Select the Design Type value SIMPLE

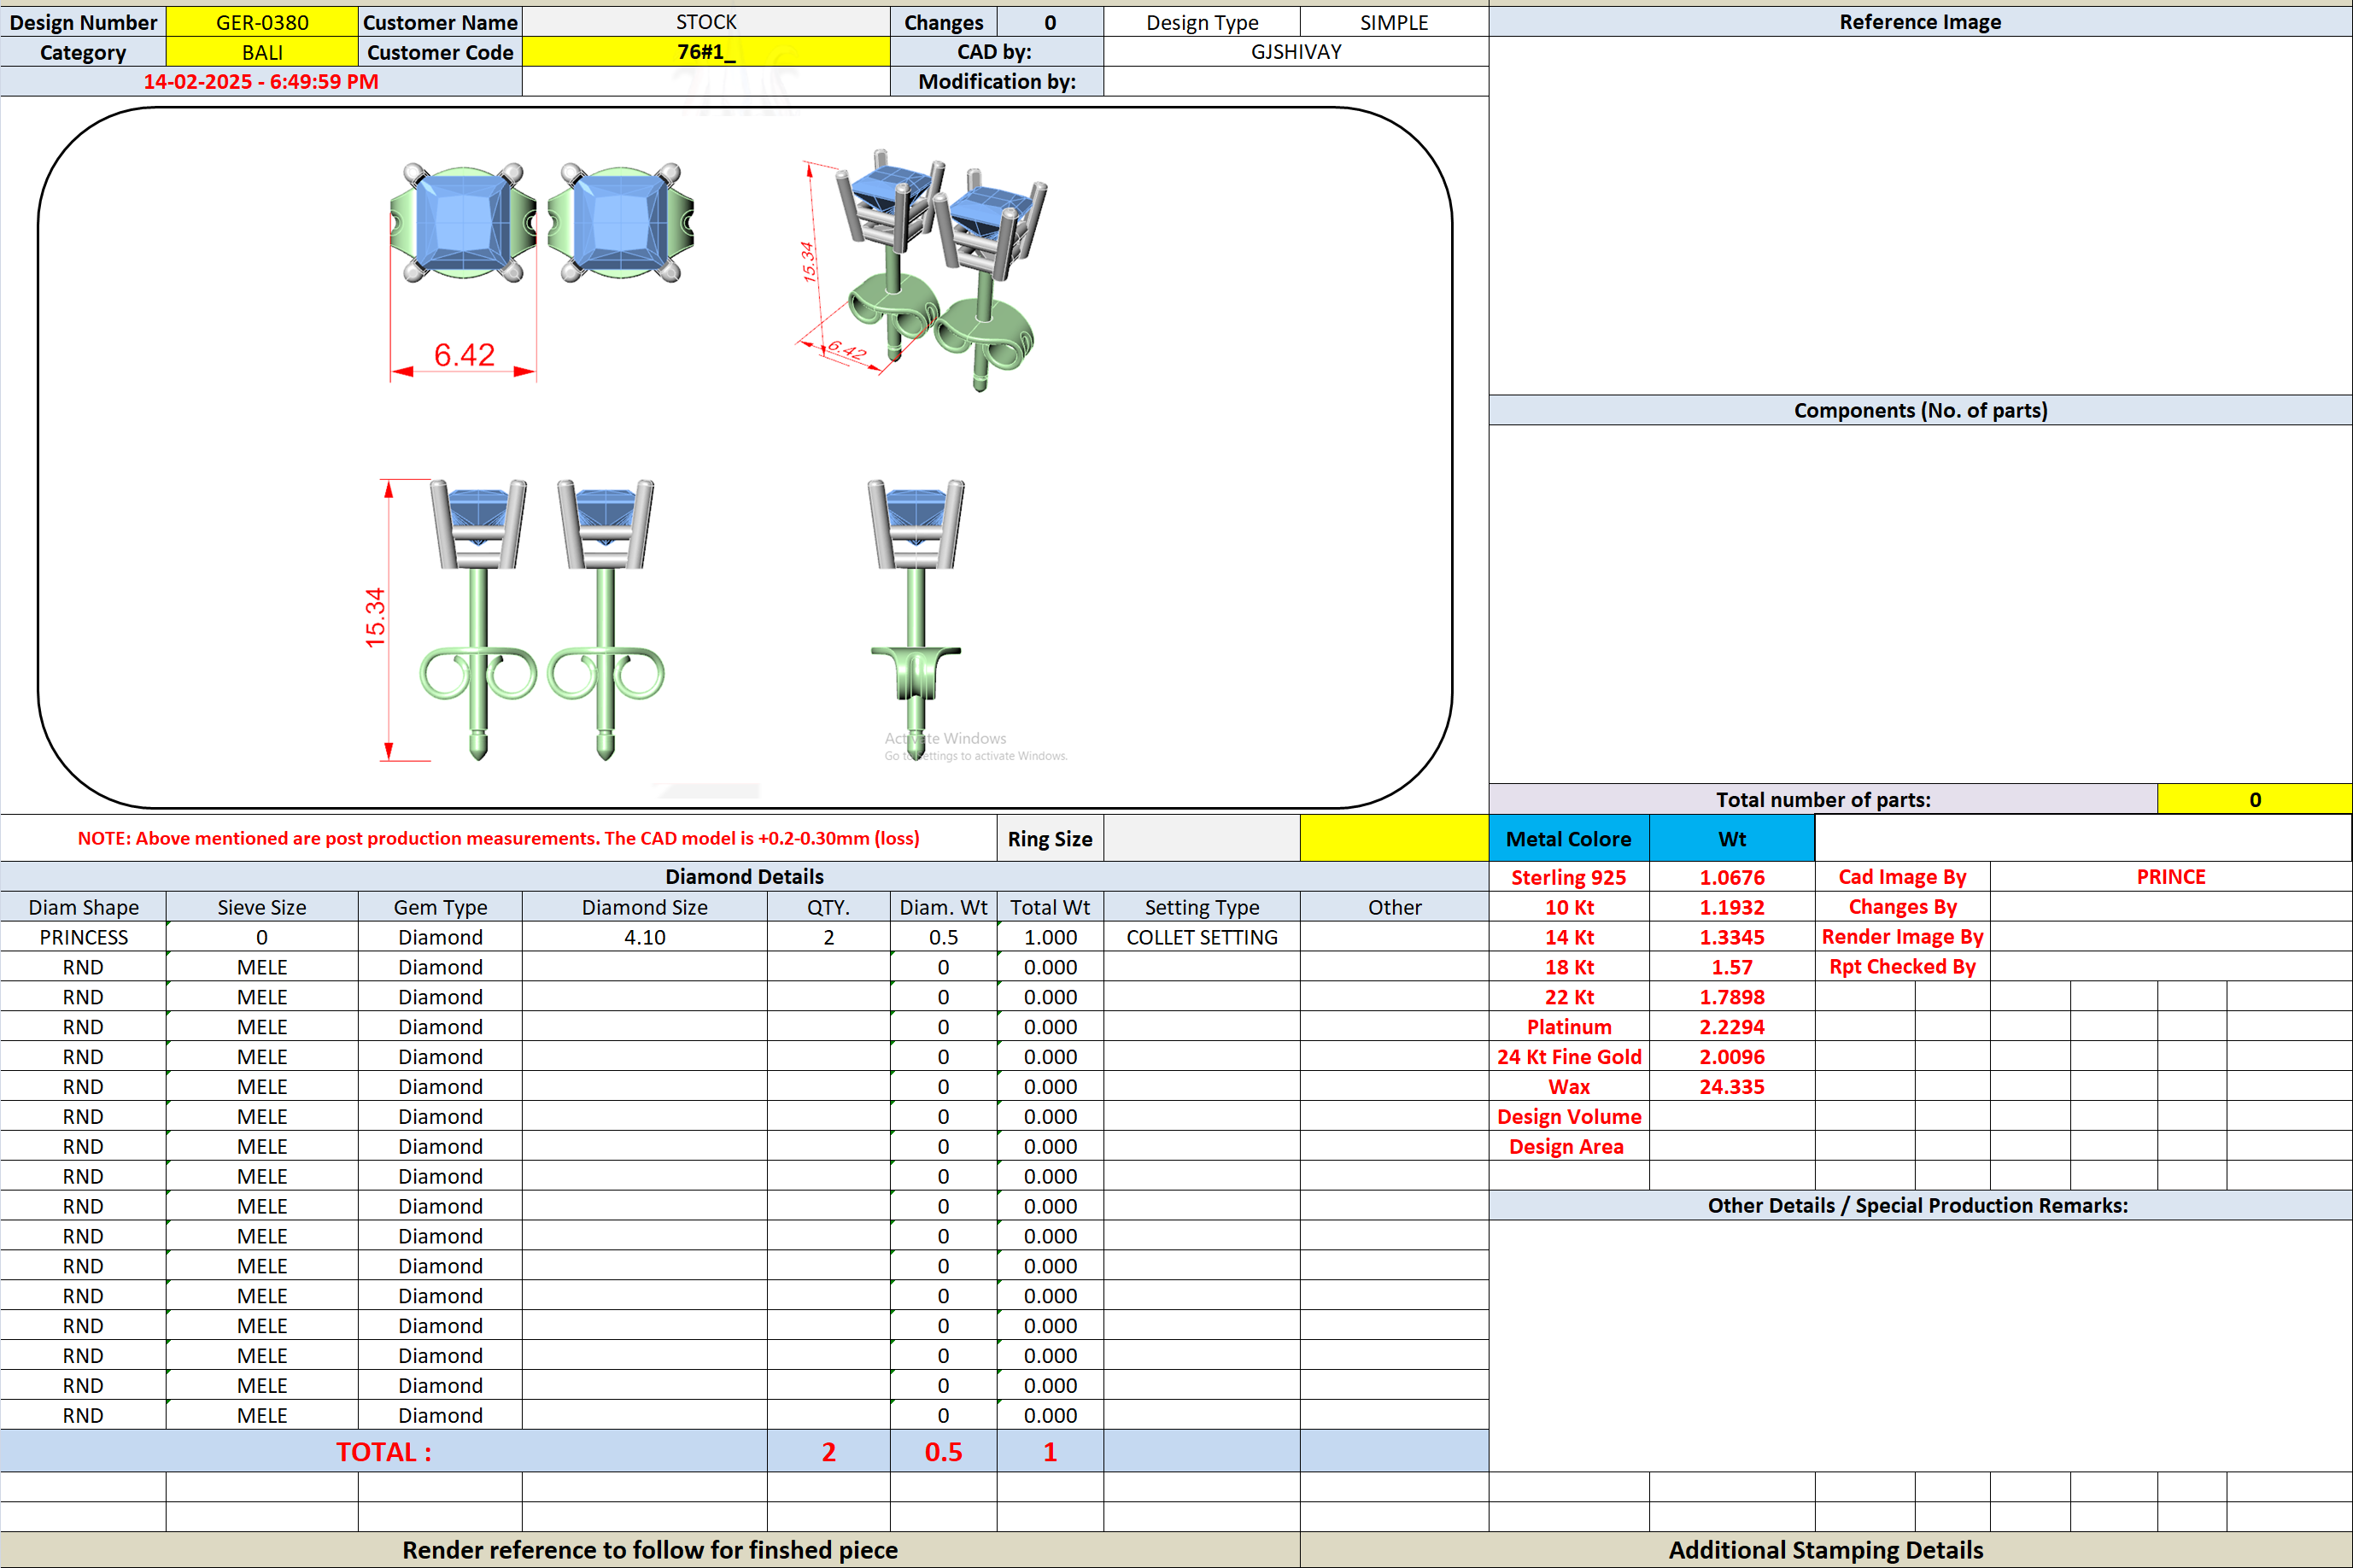pyautogui.click(x=1394, y=22)
